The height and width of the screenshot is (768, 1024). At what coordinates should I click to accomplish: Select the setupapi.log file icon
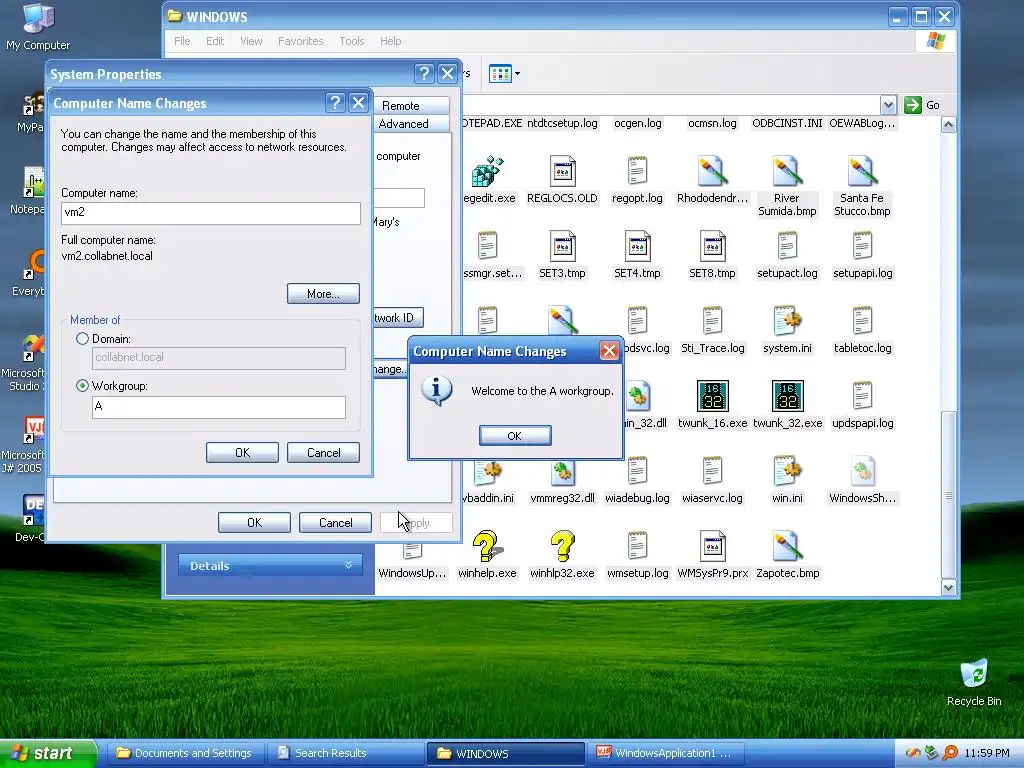point(862,246)
